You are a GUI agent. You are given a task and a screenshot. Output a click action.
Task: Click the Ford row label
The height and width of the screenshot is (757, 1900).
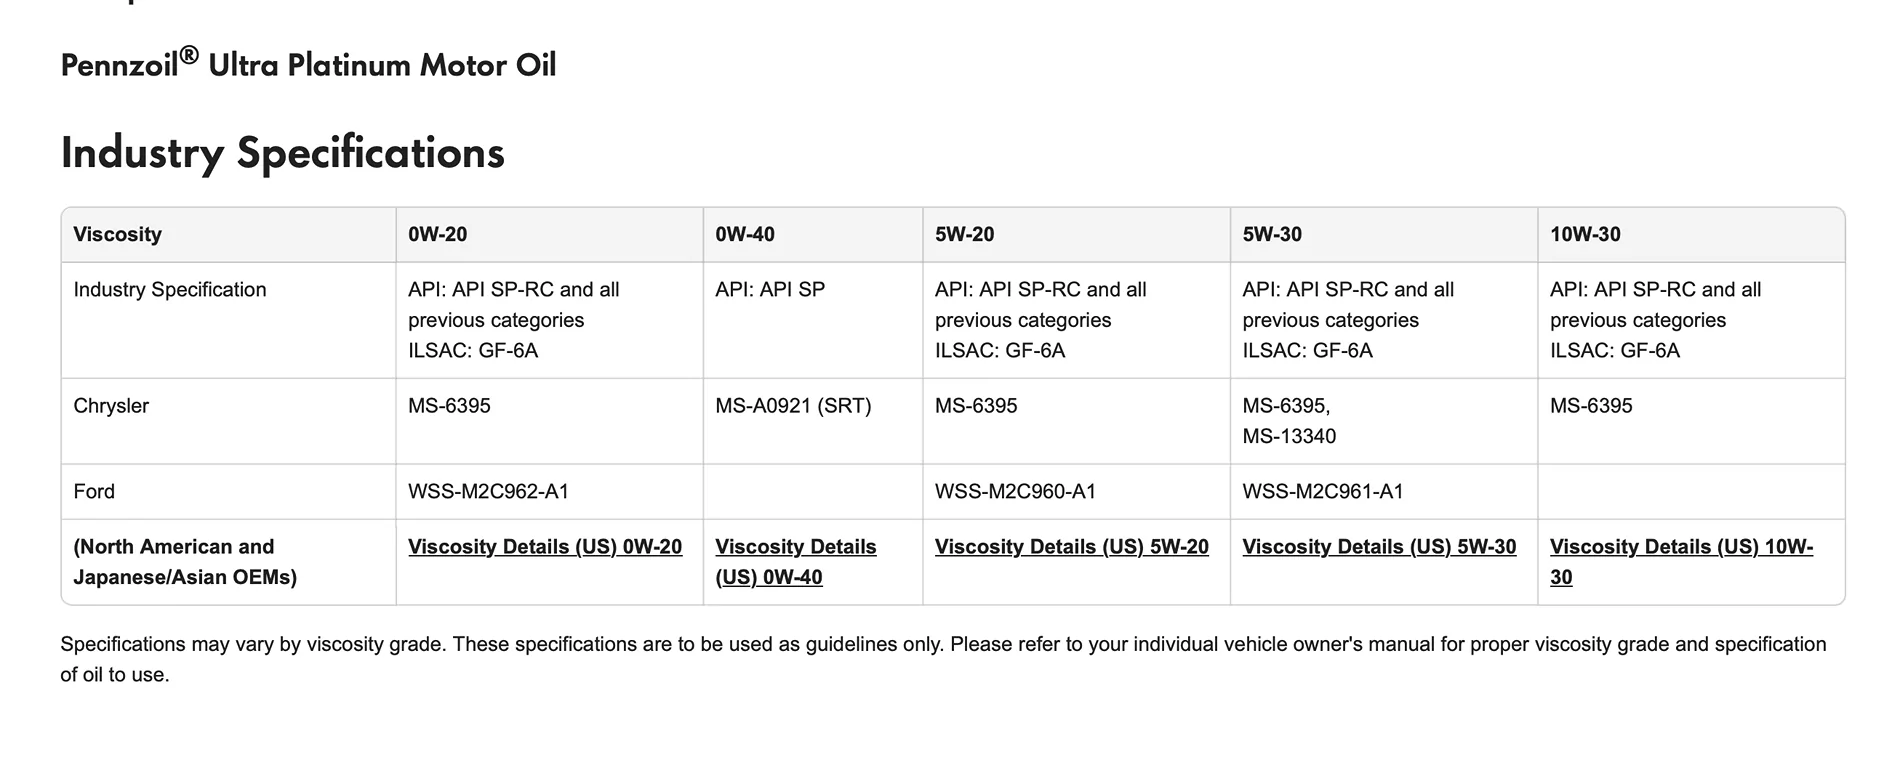[x=94, y=492]
